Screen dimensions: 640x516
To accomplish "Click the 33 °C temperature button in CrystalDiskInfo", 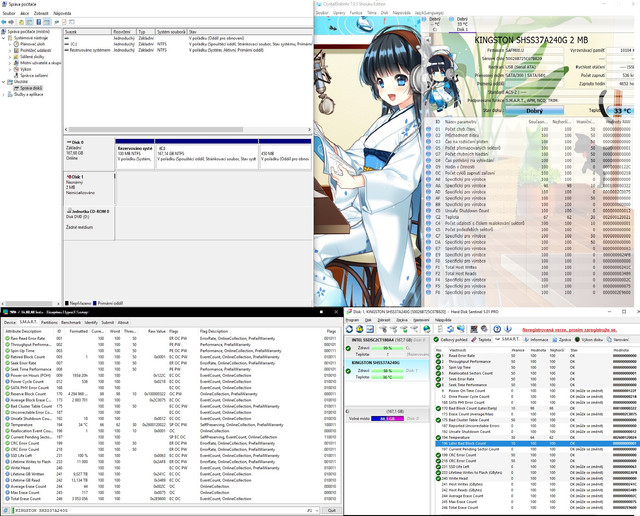I will click(x=622, y=111).
